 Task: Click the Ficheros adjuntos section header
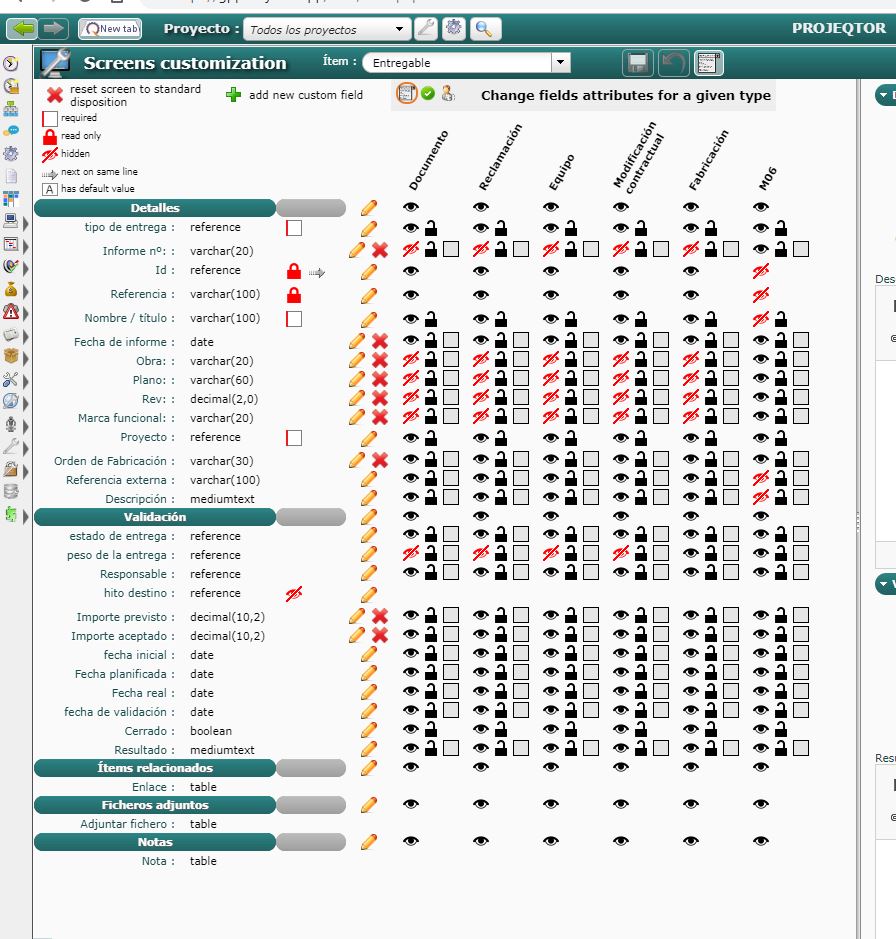coord(155,805)
